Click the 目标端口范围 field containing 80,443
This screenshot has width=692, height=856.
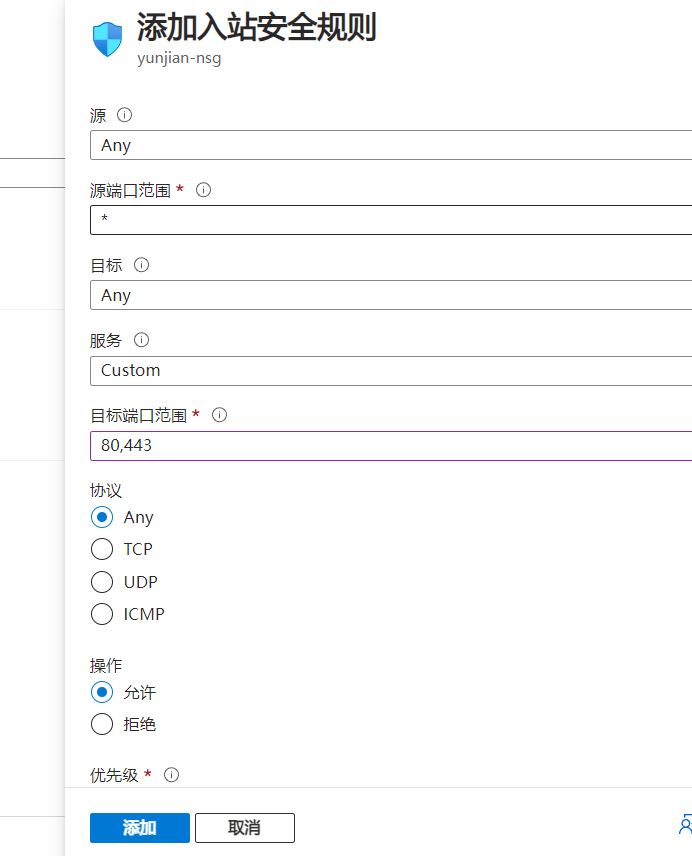[x=390, y=445]
